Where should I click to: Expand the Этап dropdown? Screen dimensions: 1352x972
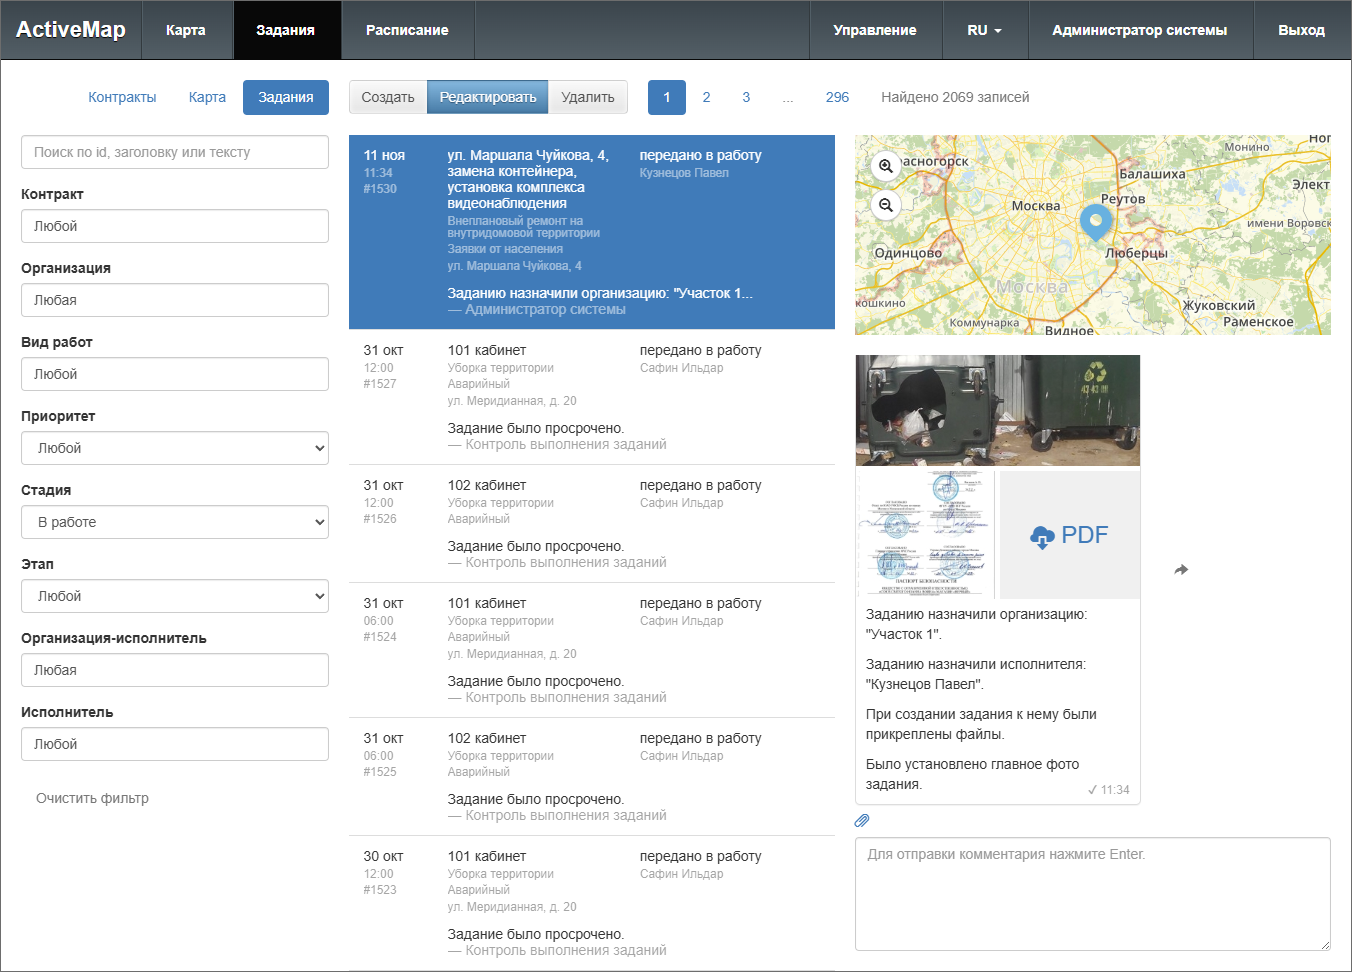point(175,596)
